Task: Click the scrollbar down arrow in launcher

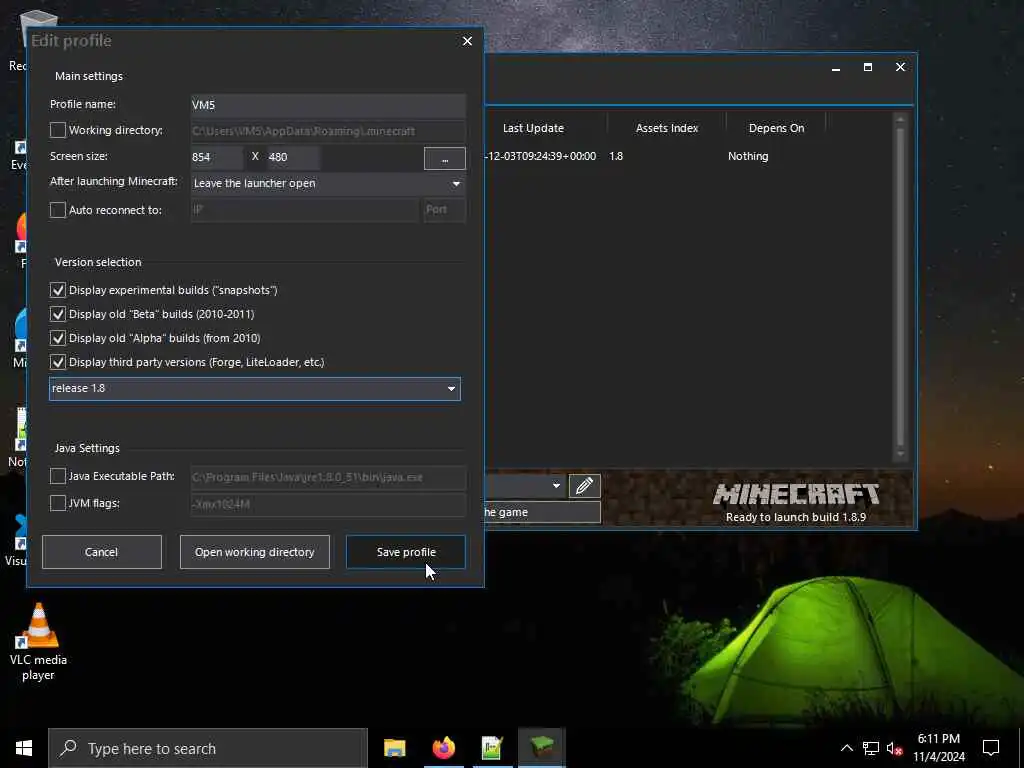Action: click(901, 454)
